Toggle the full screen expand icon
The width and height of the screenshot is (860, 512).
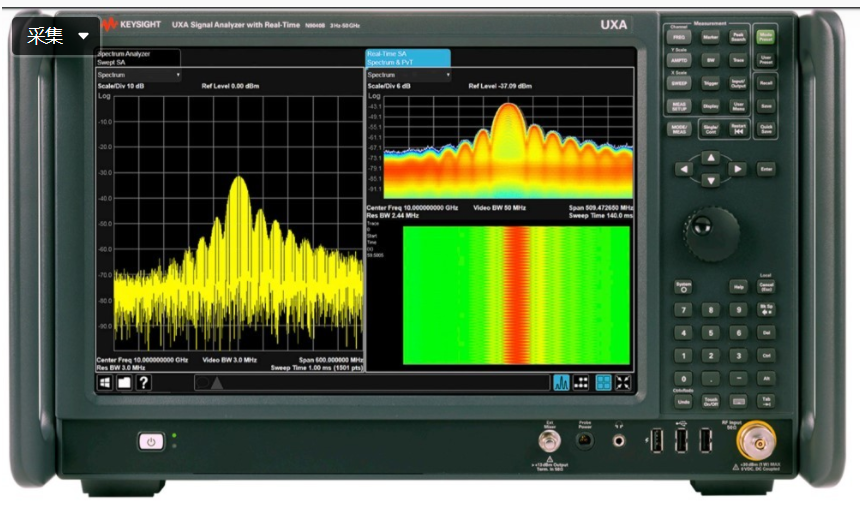point(623,383)
